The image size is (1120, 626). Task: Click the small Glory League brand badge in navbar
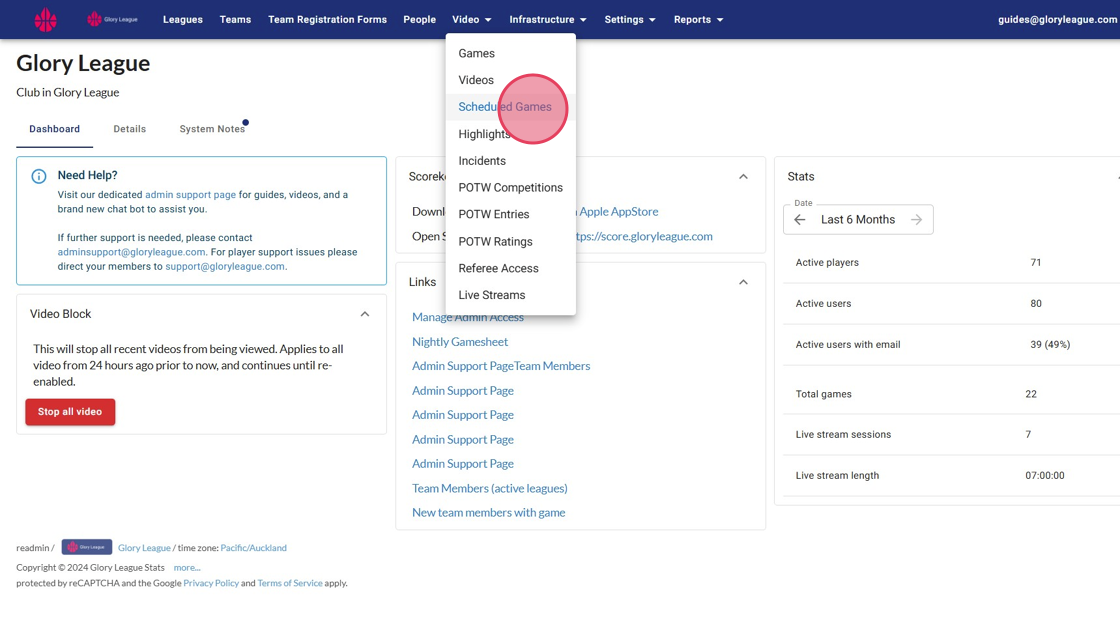pos(112,19)
